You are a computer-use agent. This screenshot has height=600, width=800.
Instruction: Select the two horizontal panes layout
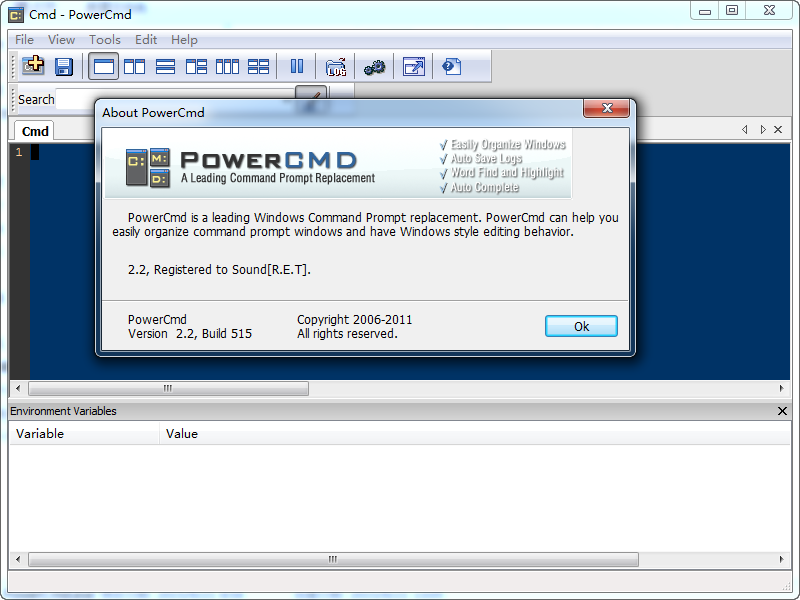pos(165,66)
